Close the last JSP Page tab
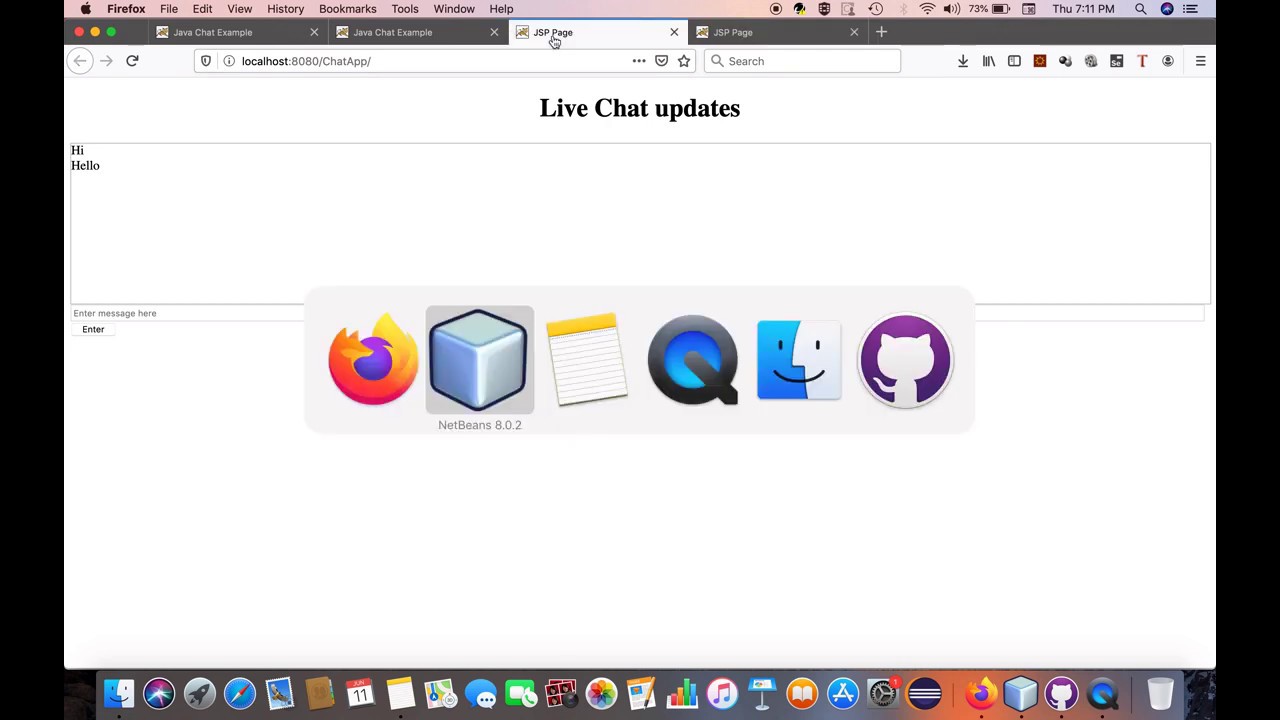 [854, 32]
